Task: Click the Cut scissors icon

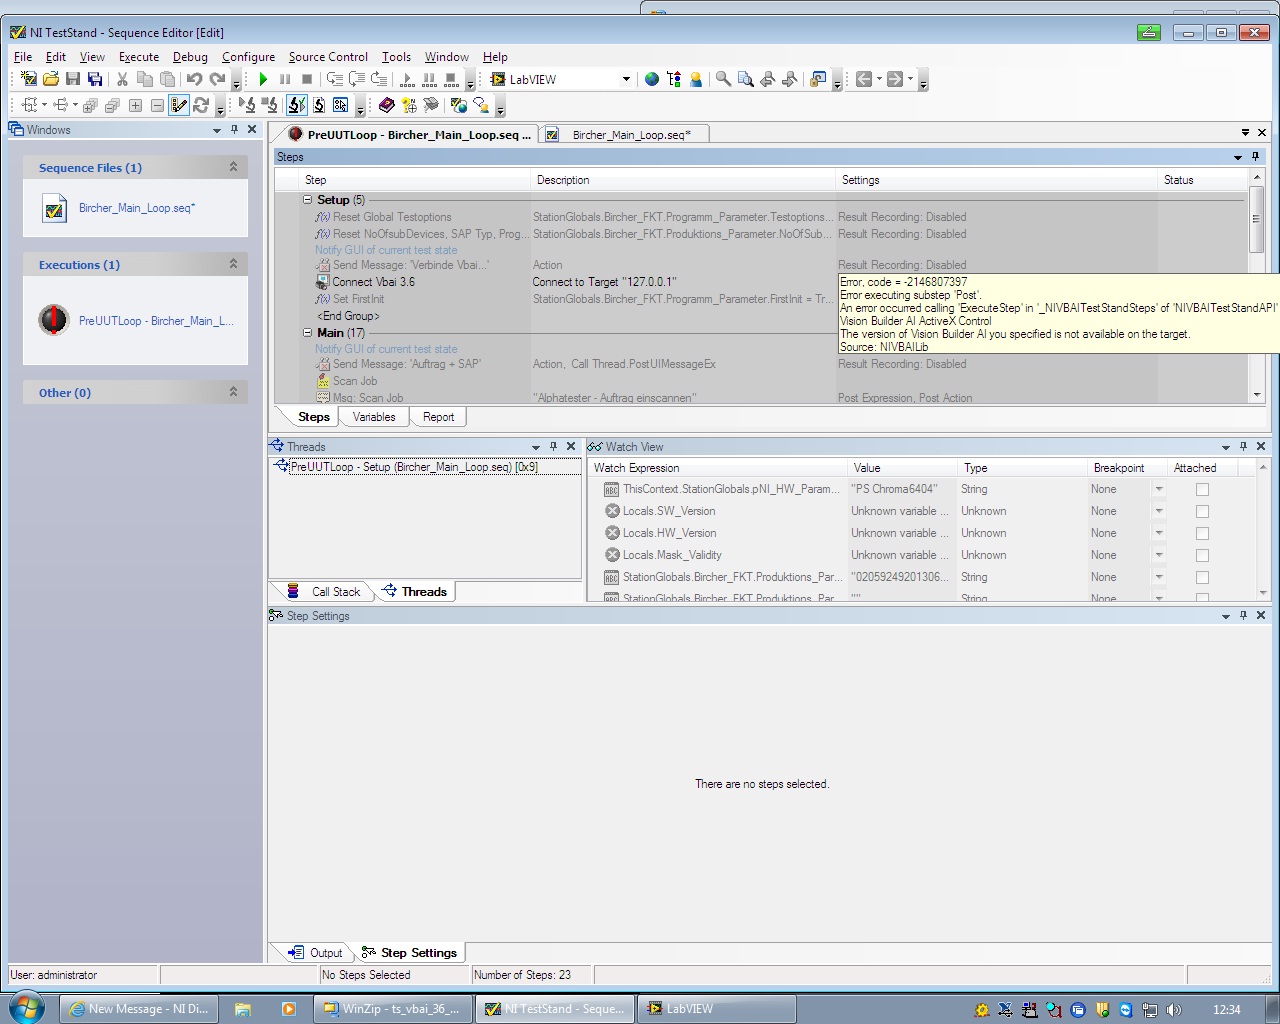Action: (122, 79)
